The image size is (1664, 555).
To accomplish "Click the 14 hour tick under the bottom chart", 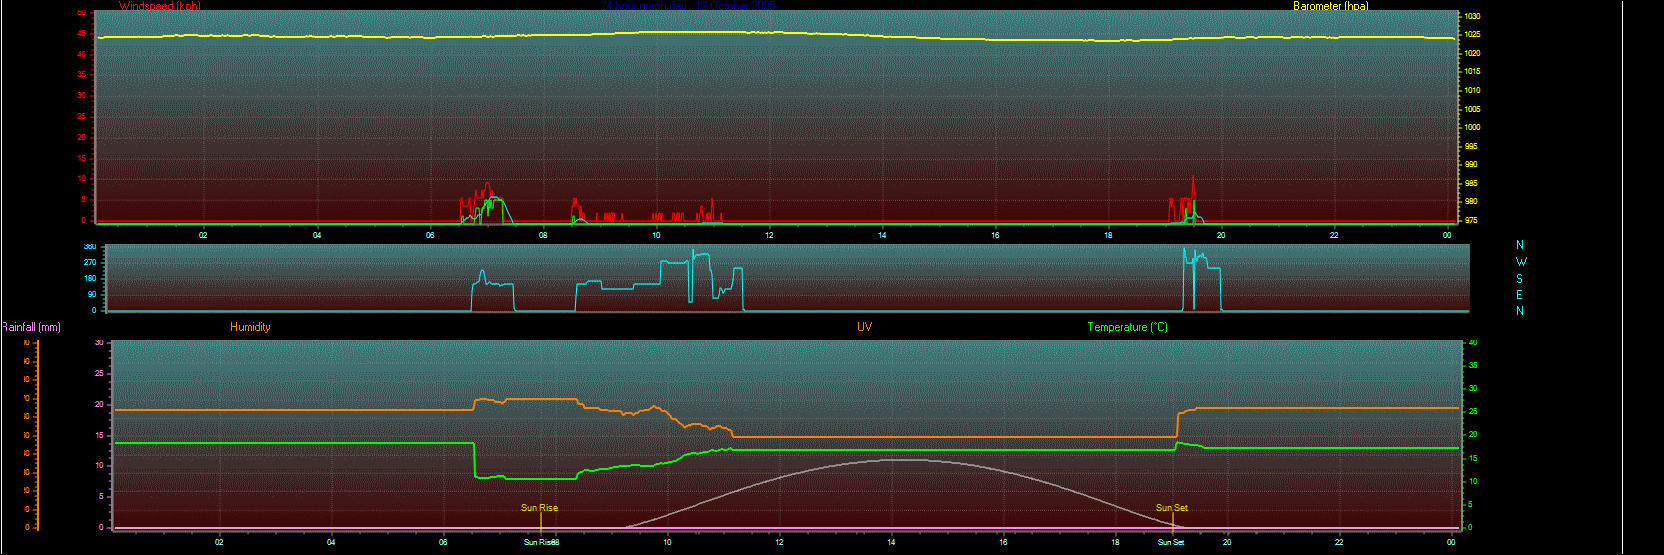I will (891, 542).
